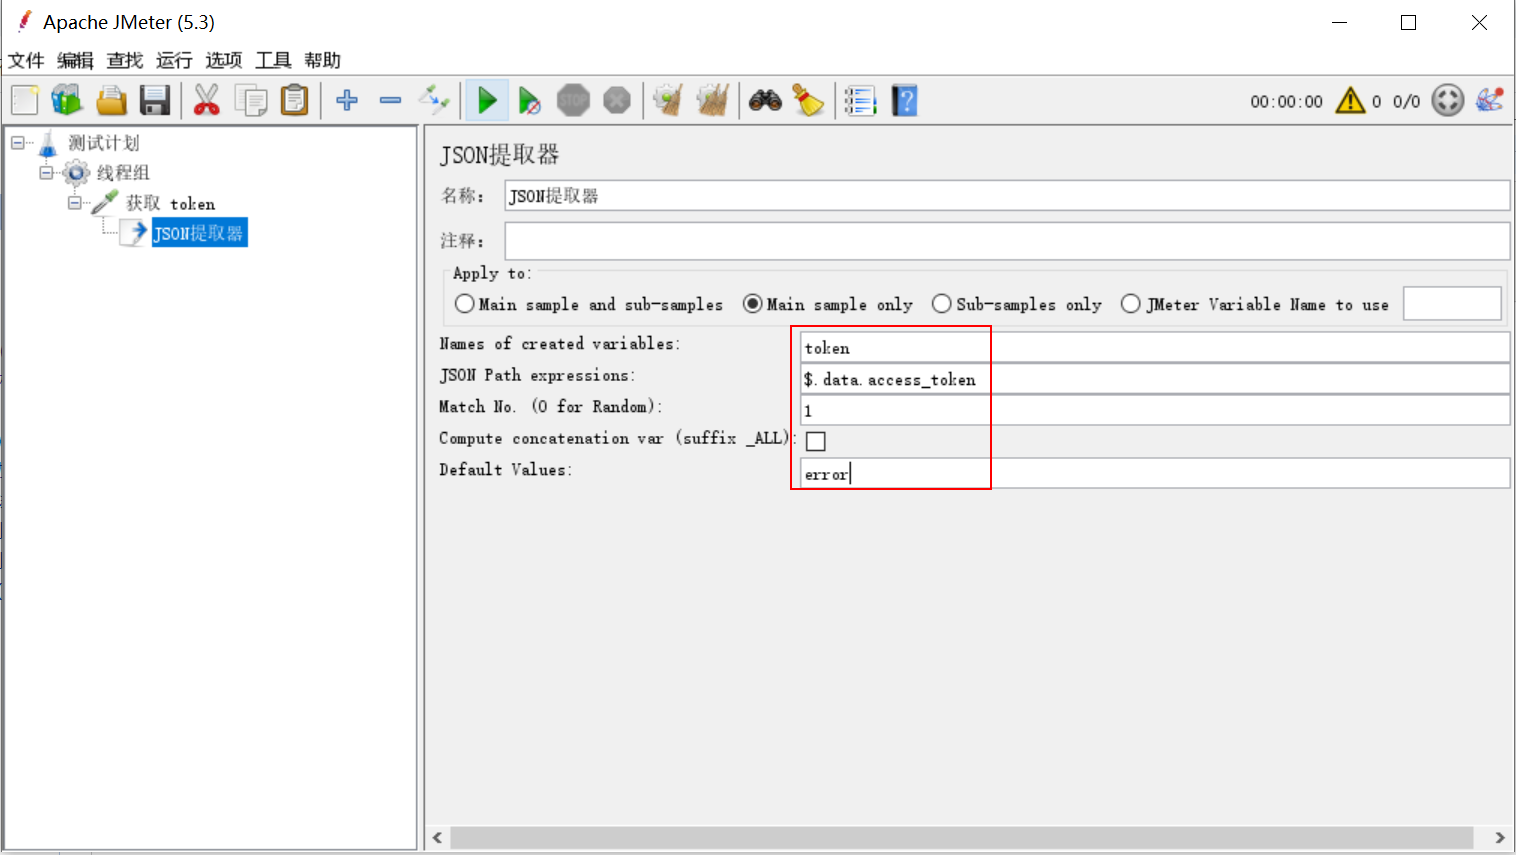Reset search with yellow brush icon
Viewport: 1516px width, 855px height.
coord(808,100)
